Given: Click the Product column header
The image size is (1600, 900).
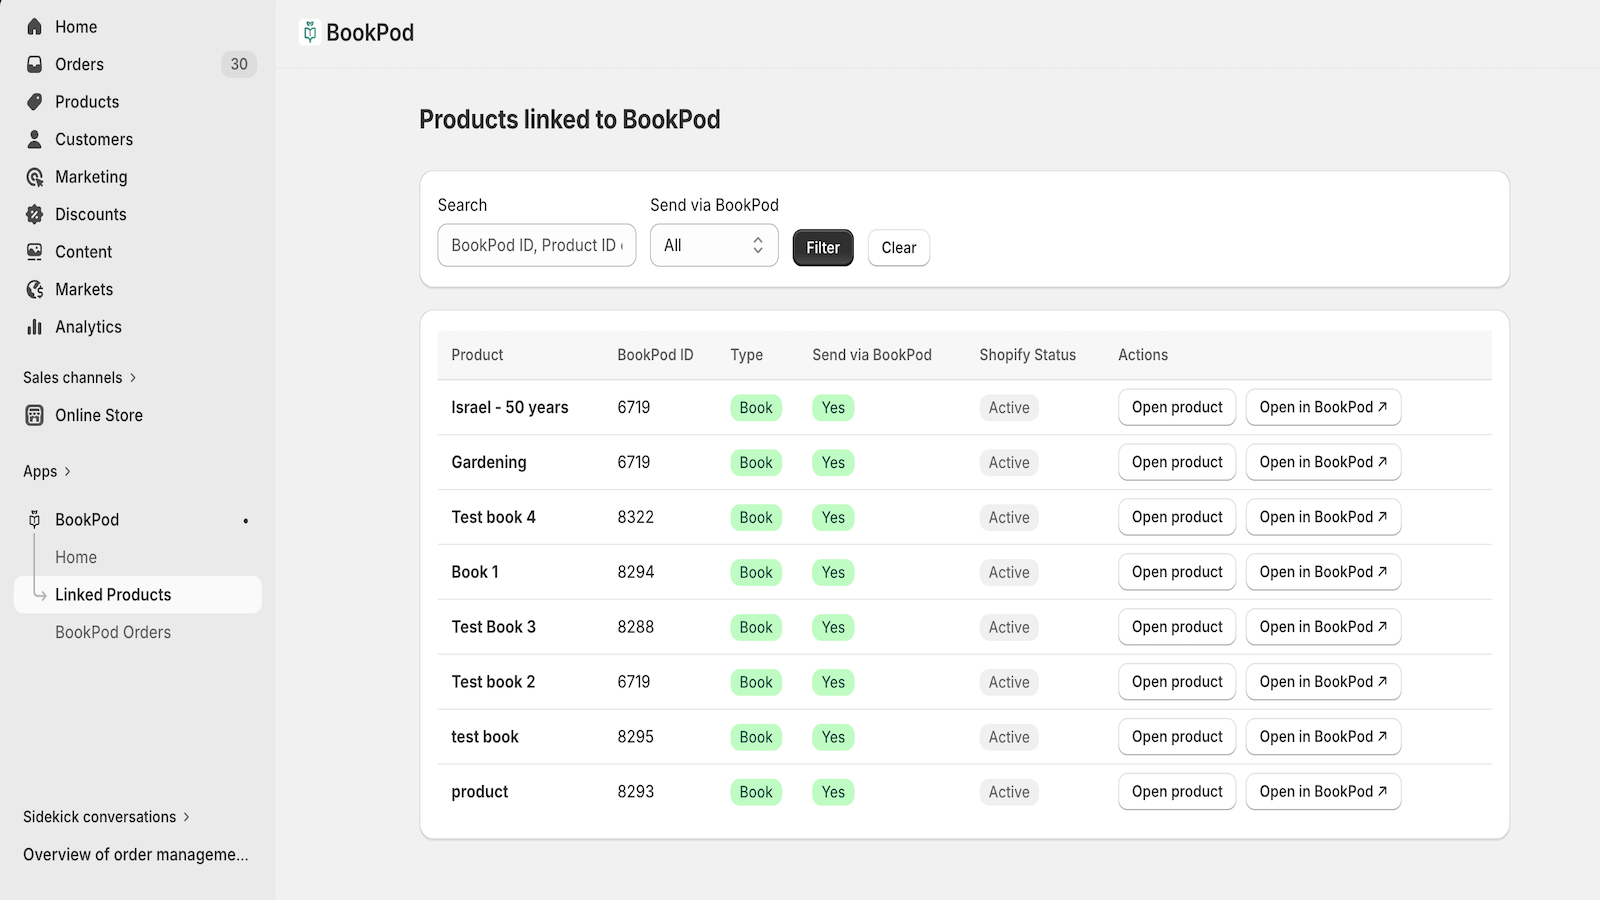Looking at the screenshot, I should (x=477, y=355).
